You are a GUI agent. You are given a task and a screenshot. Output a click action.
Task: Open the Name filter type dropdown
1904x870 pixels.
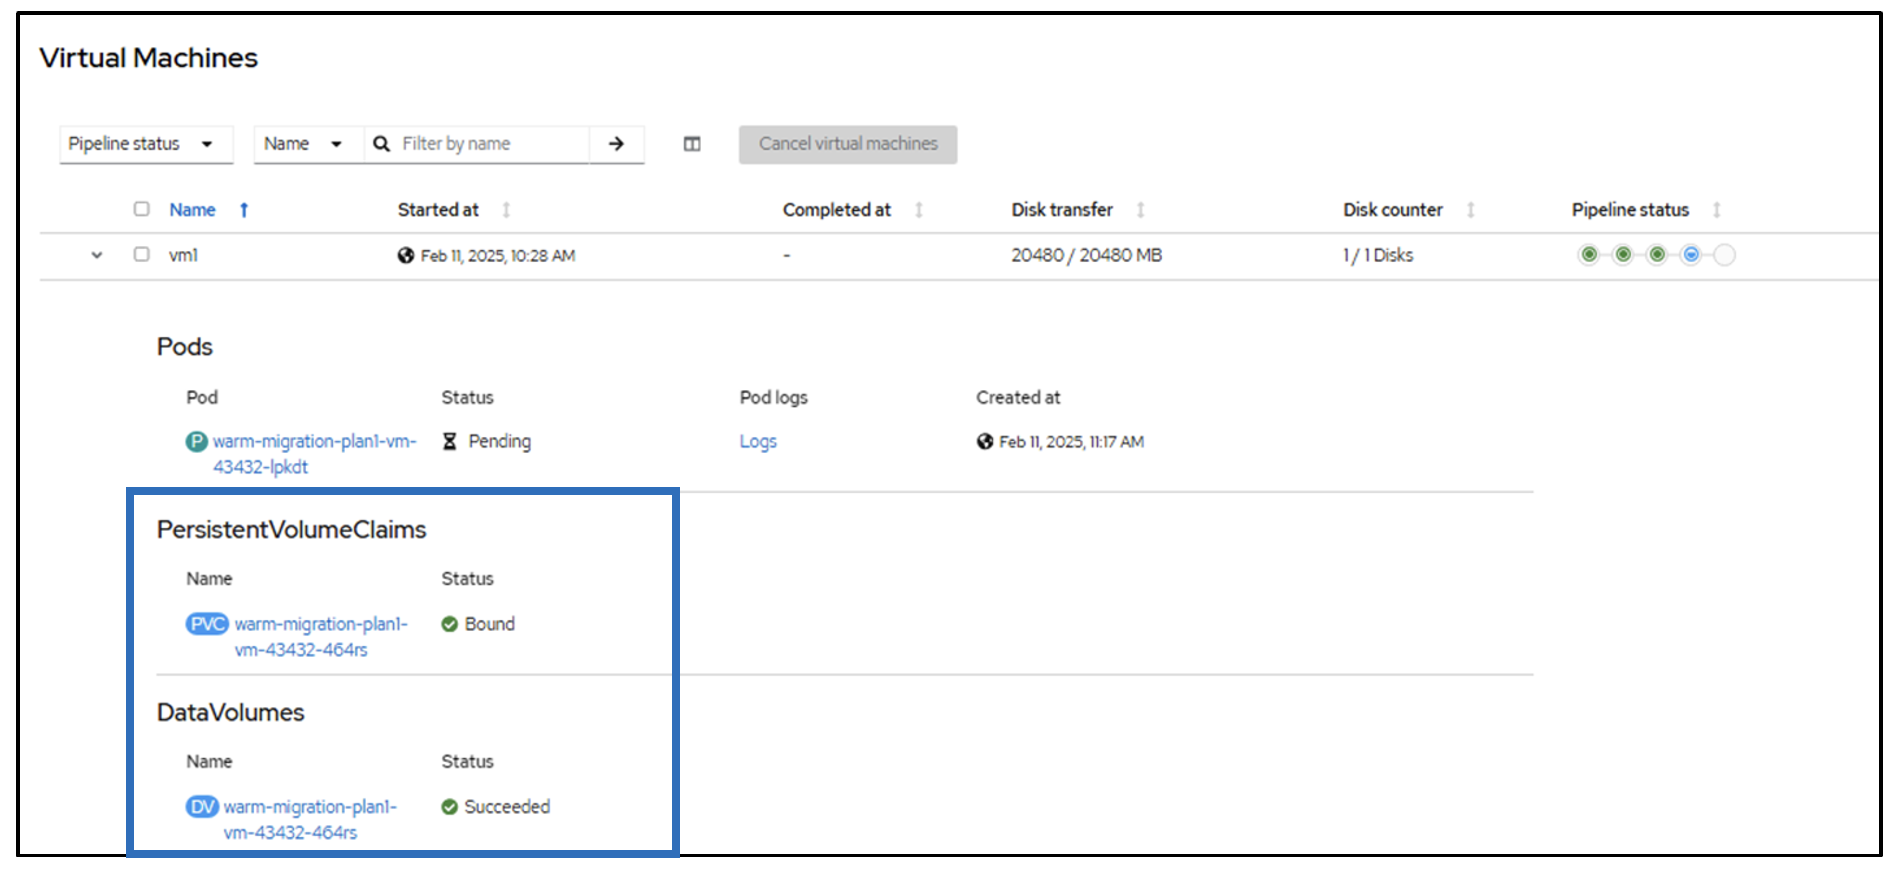click(x=304, y=144)
